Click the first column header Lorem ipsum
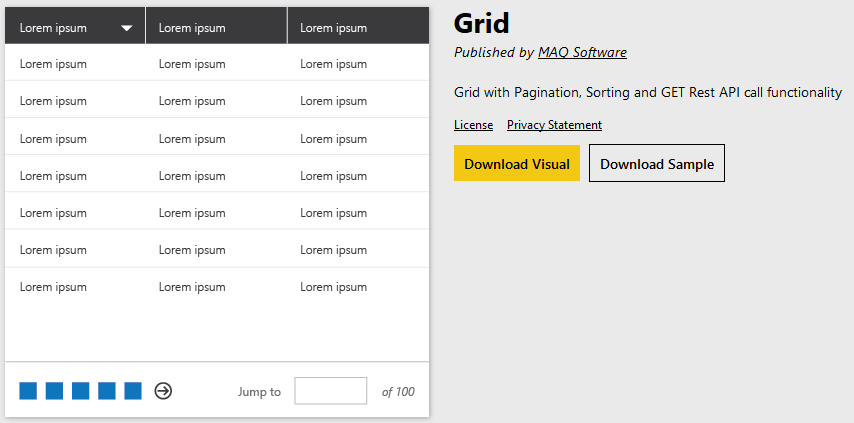Image resolution: width=854 pixels, height=423 pixels. (x=53, y=28)
